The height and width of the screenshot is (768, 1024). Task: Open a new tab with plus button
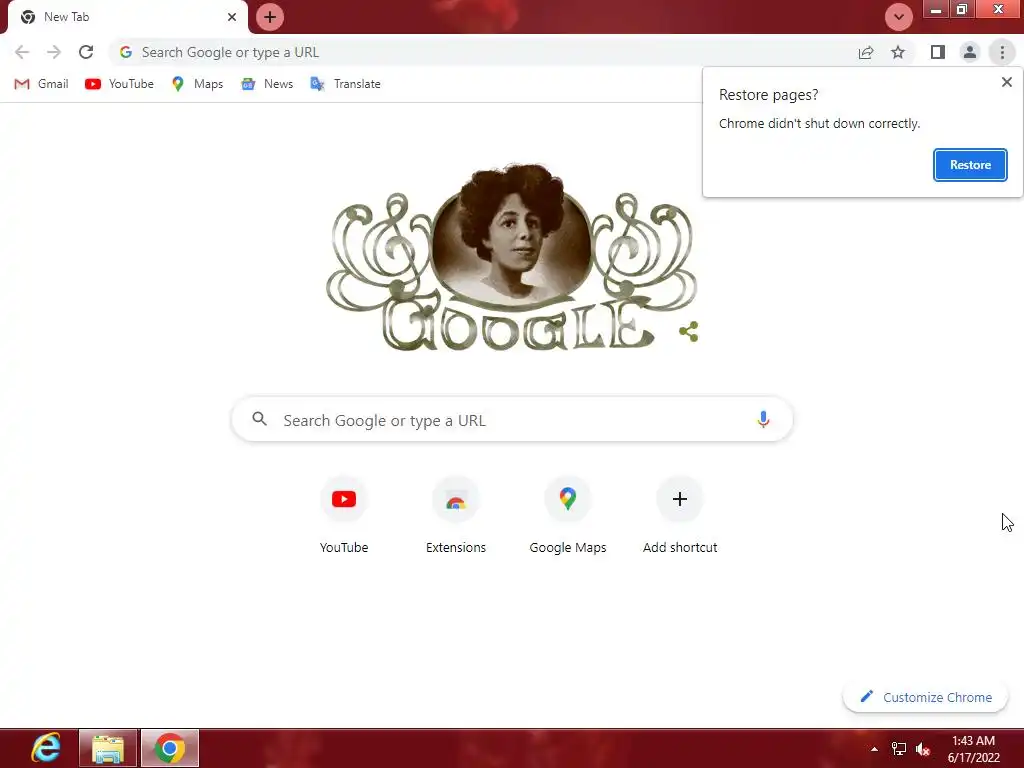click(270, 17)
